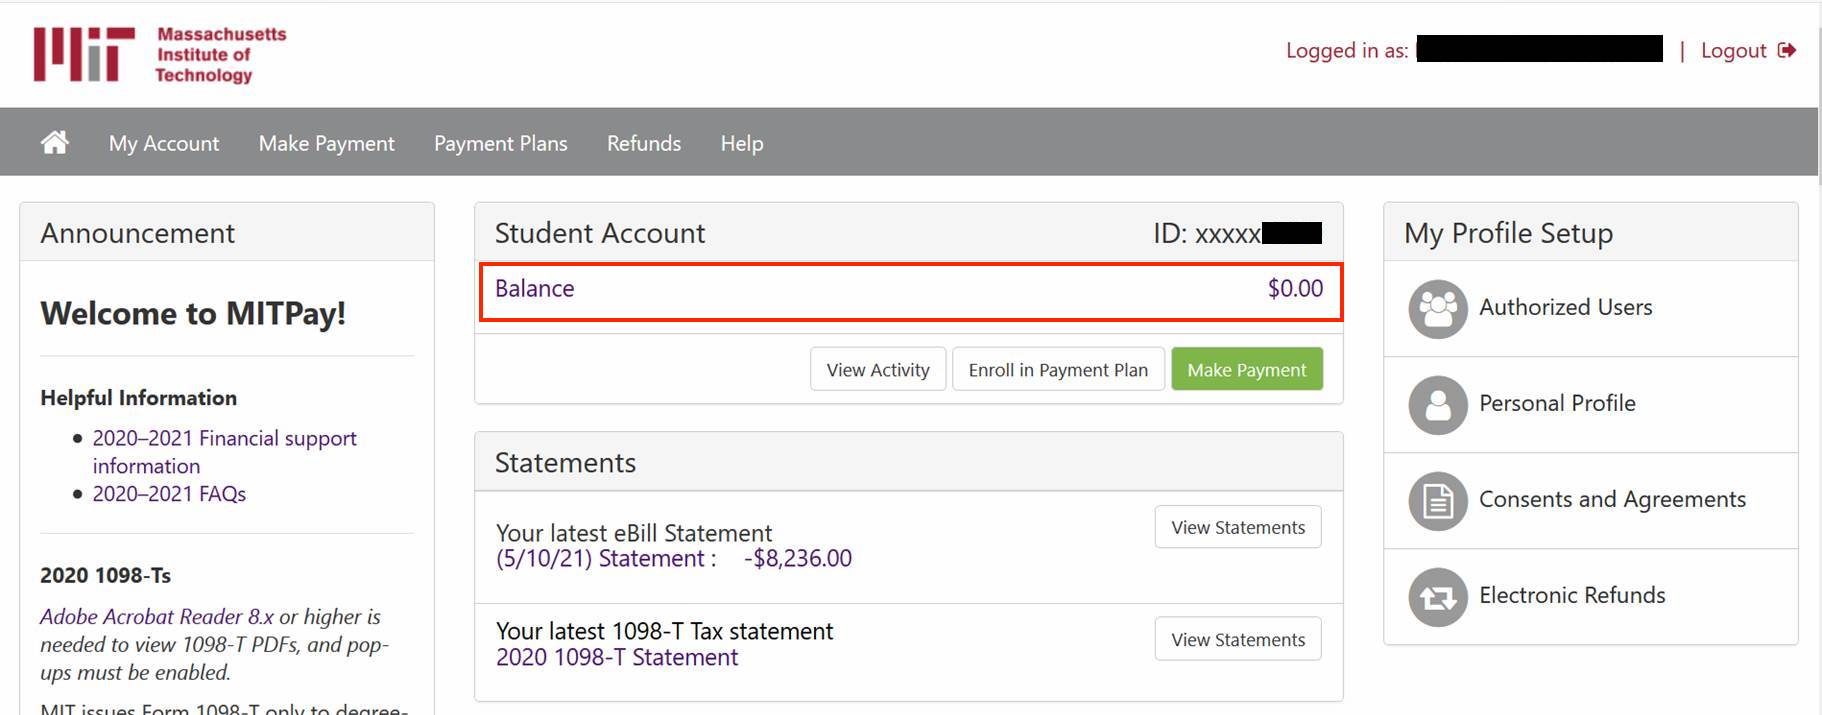Click the Balance label text
This screenshot has height=715, width=1822.
534,288
